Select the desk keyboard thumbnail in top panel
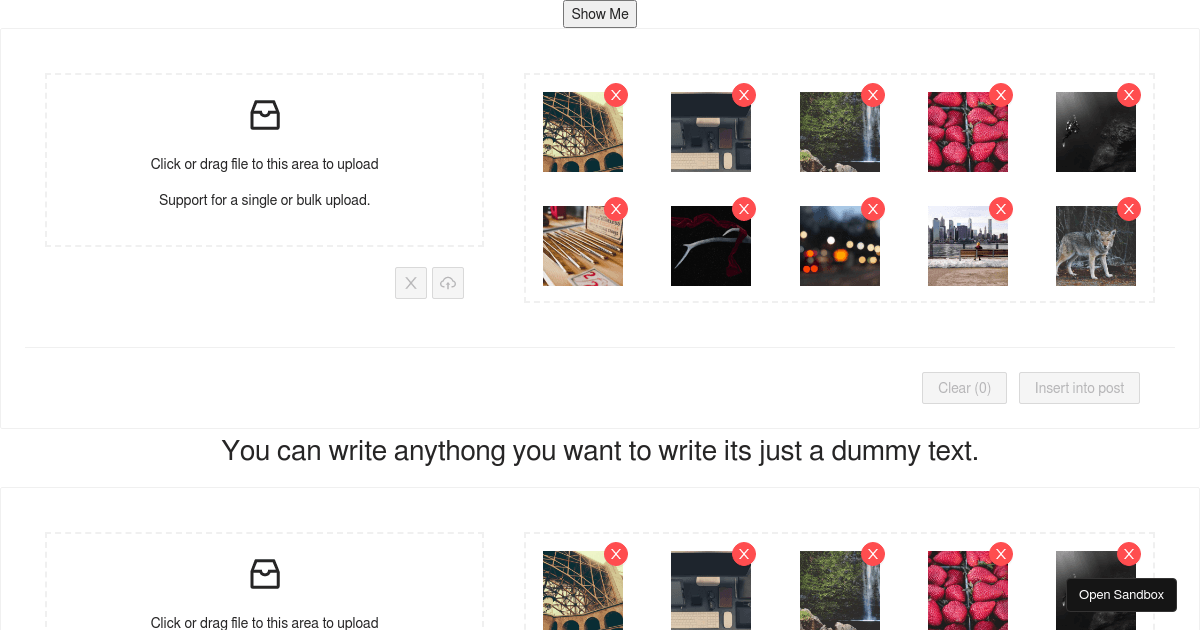The height and width of the screenshot is (630, 1200). pyautogui.click(x=711, y=132)
